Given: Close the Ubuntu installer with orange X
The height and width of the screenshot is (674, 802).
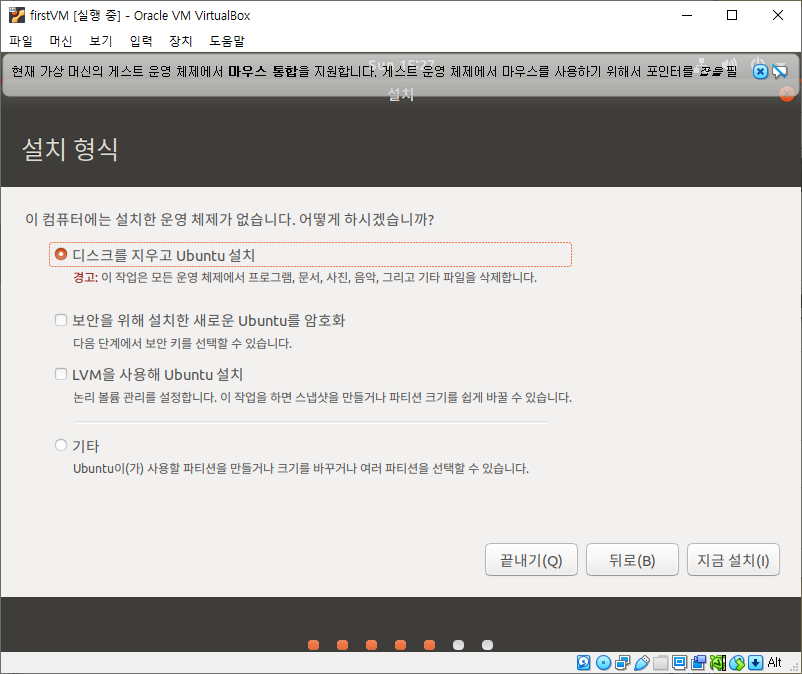Looking at the screenshot, I should 787,94.
